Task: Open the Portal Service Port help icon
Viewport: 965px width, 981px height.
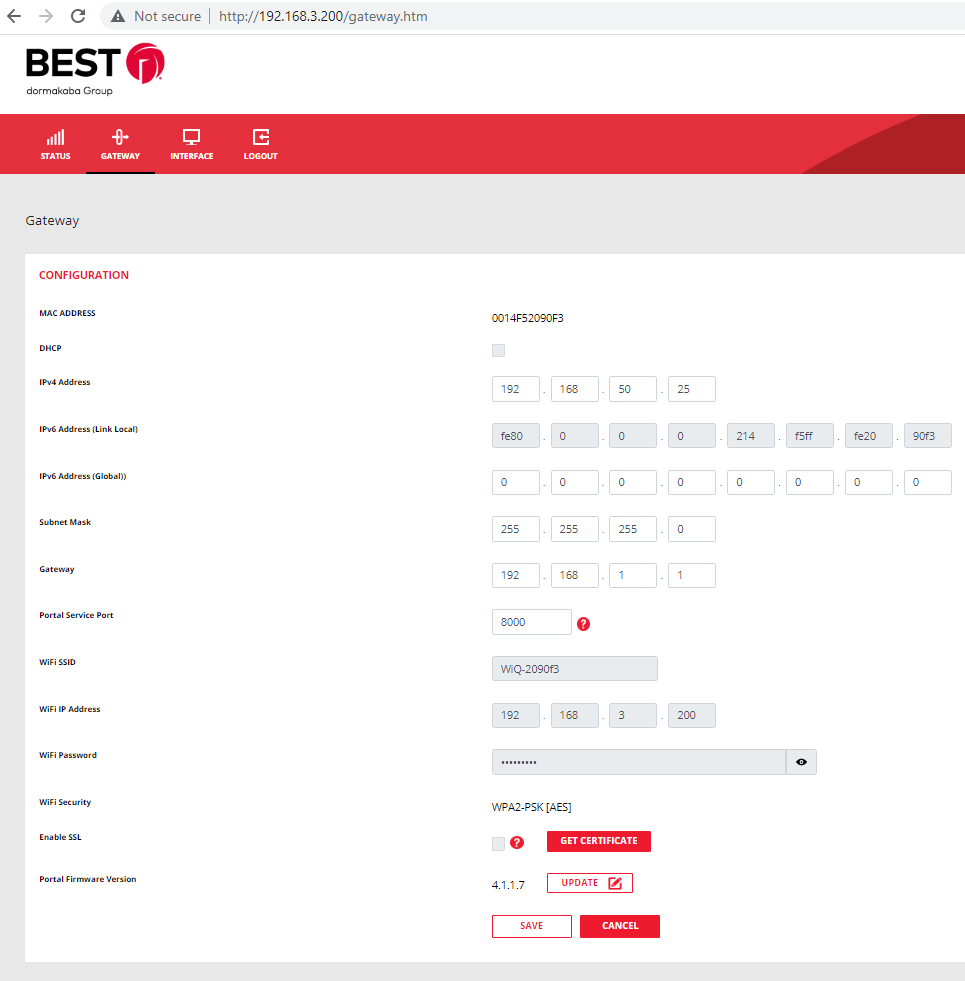Action: [583, 623]
